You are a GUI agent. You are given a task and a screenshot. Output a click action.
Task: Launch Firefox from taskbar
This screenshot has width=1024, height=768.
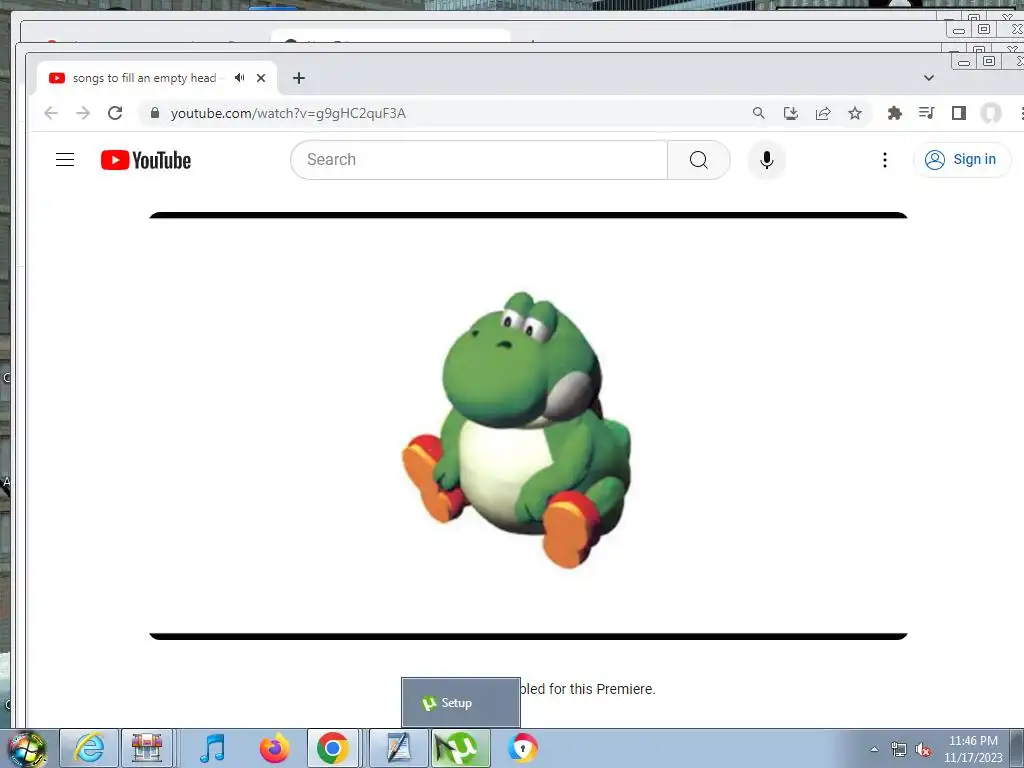(x=274, y=748)
